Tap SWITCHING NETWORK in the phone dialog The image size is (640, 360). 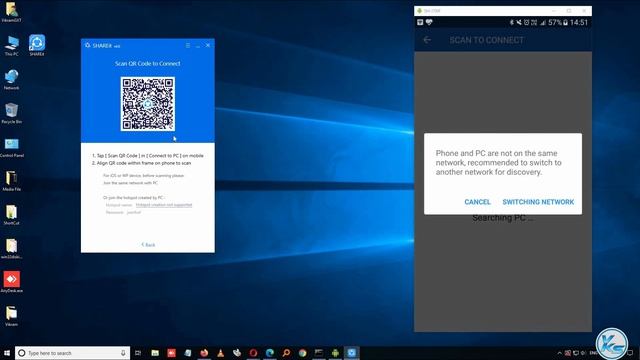[x=538, y=202]
